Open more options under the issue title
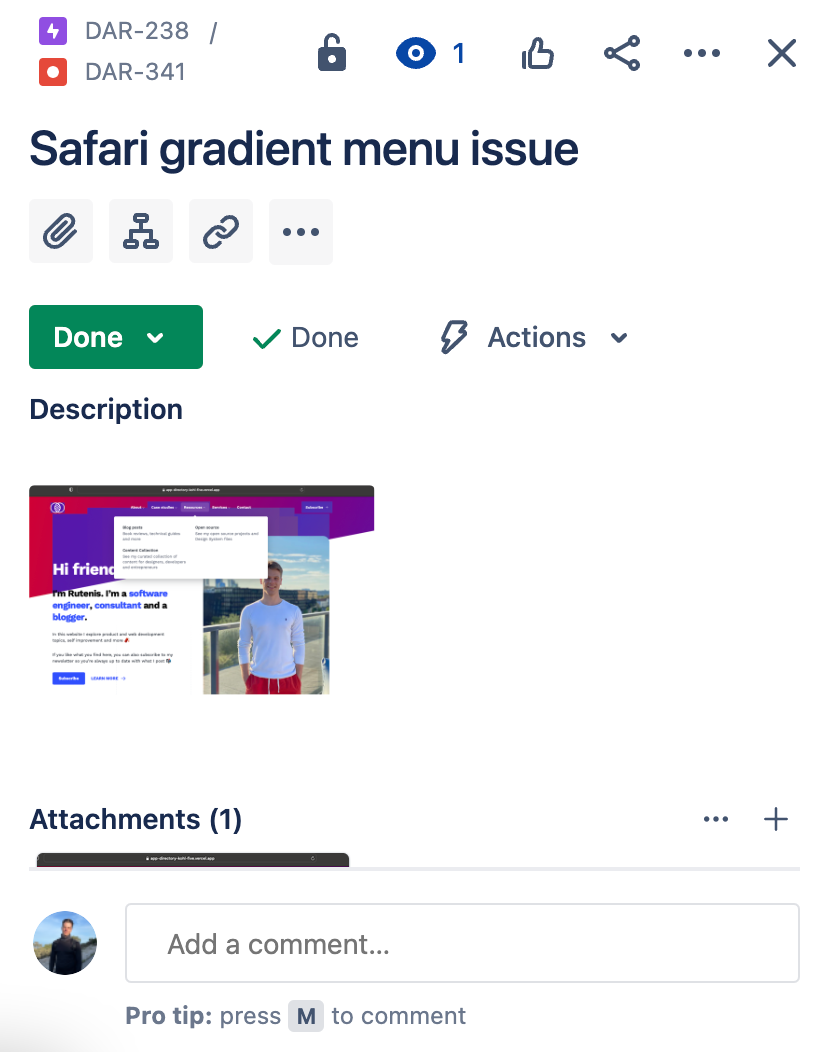 (x=300, y=231)
